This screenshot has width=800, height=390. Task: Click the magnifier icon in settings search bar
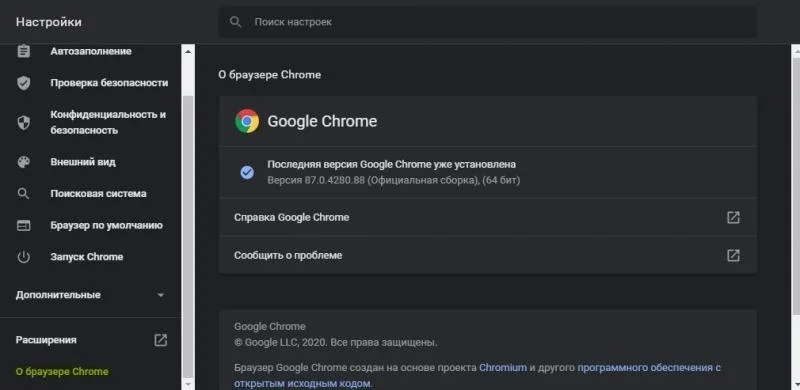[235, 22]
